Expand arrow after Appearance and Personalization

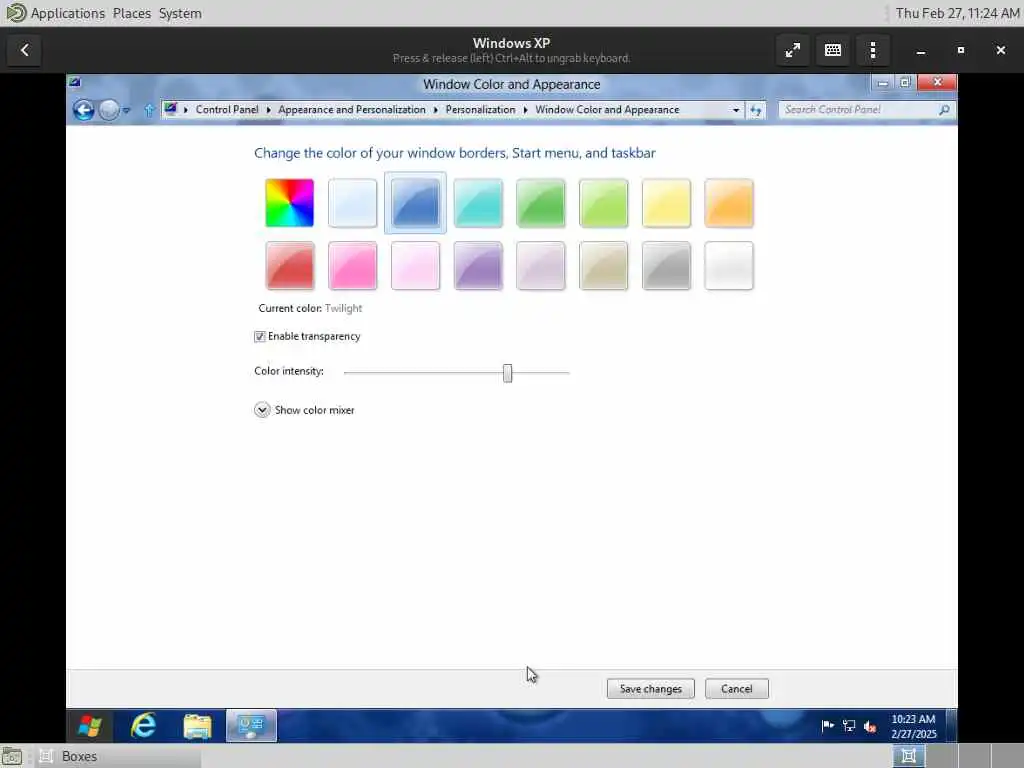point(436,110)
